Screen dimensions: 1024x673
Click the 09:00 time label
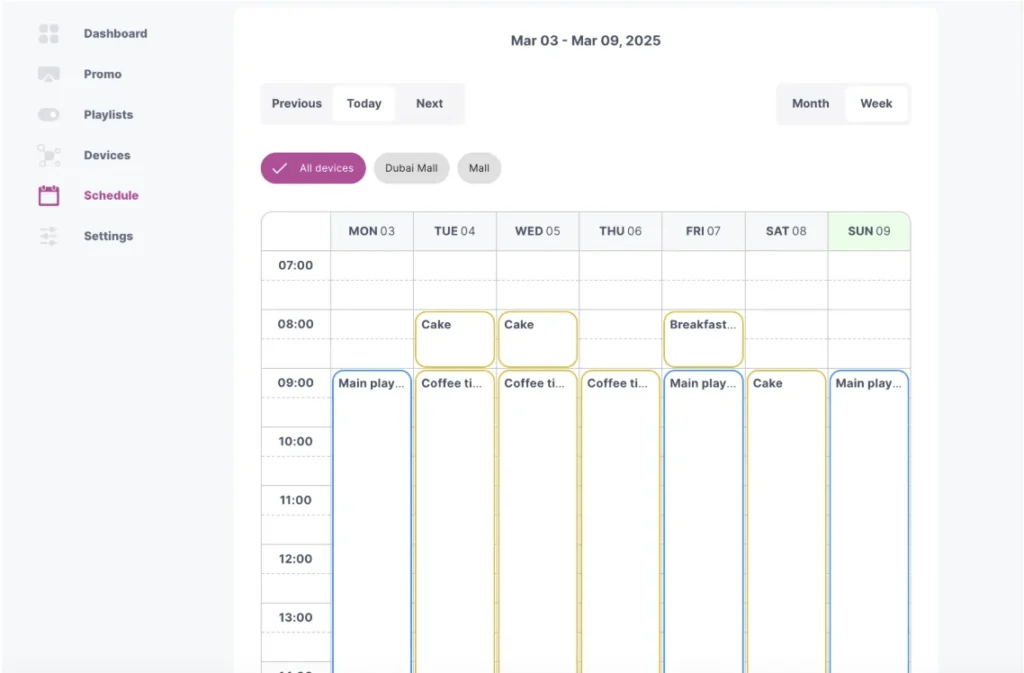tap(296, 383)
